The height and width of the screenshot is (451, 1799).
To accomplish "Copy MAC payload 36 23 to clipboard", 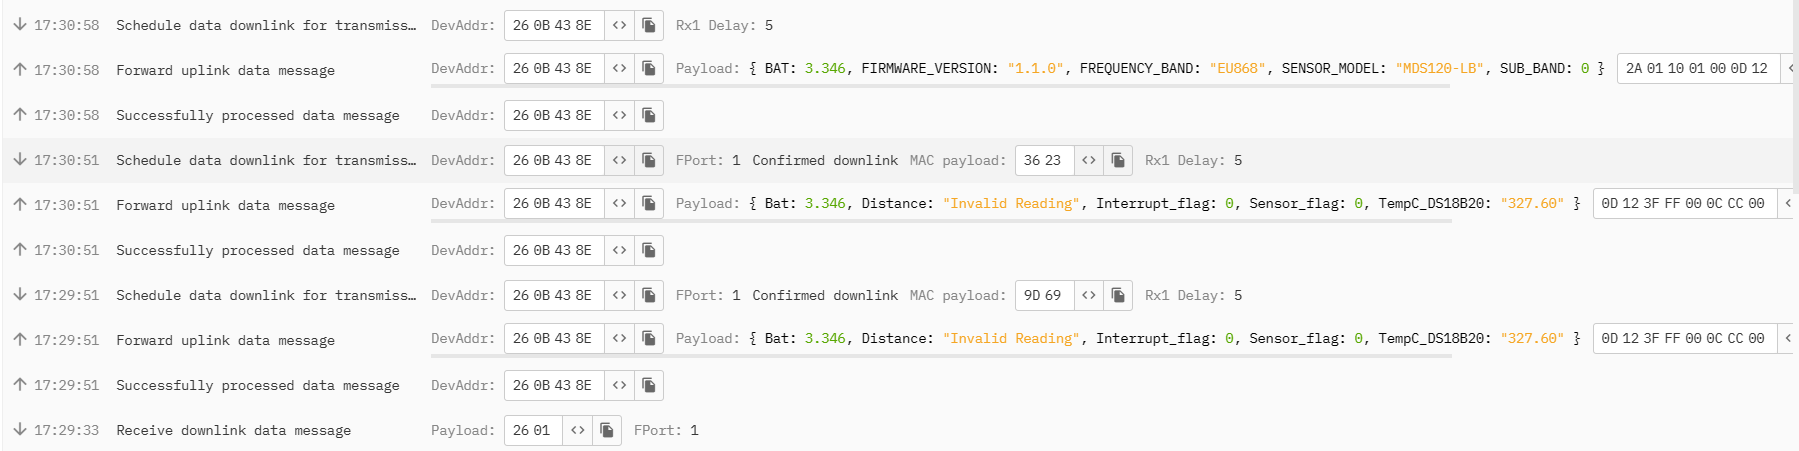I will [x=1118, y=160].
